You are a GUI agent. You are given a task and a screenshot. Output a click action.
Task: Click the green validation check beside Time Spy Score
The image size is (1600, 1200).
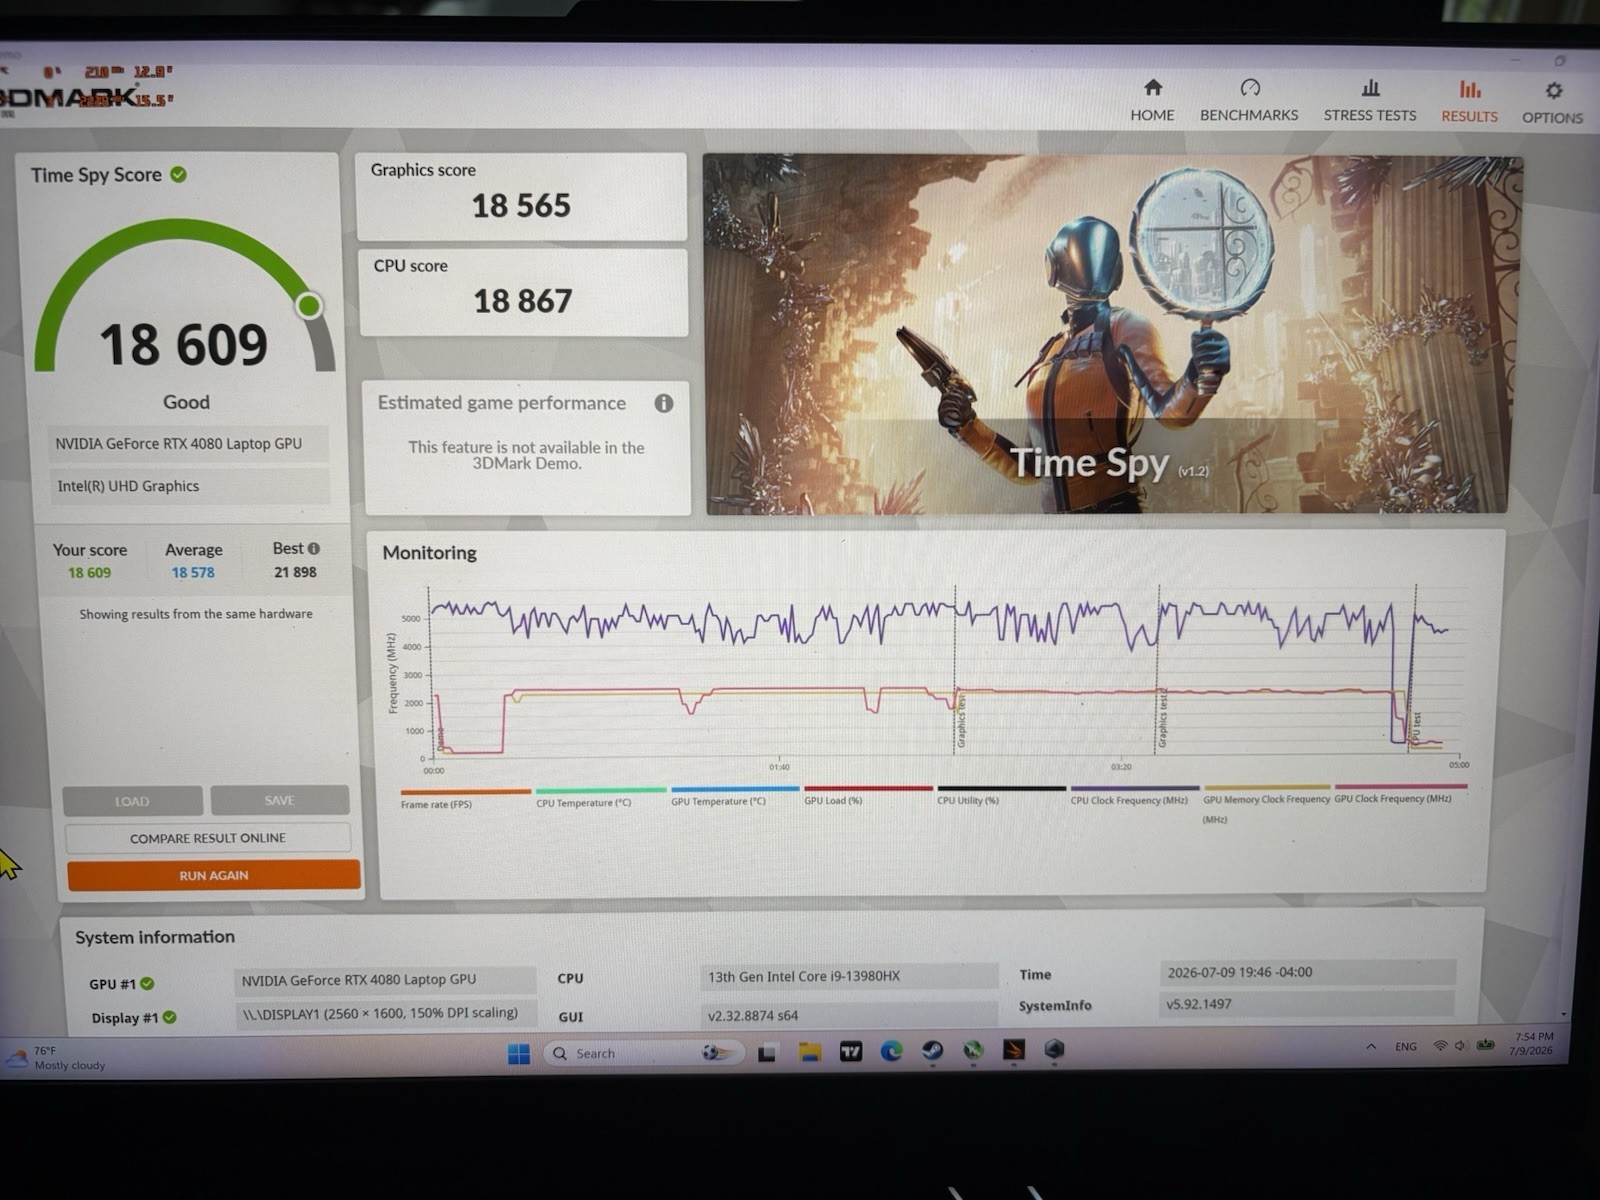(178, 174)
